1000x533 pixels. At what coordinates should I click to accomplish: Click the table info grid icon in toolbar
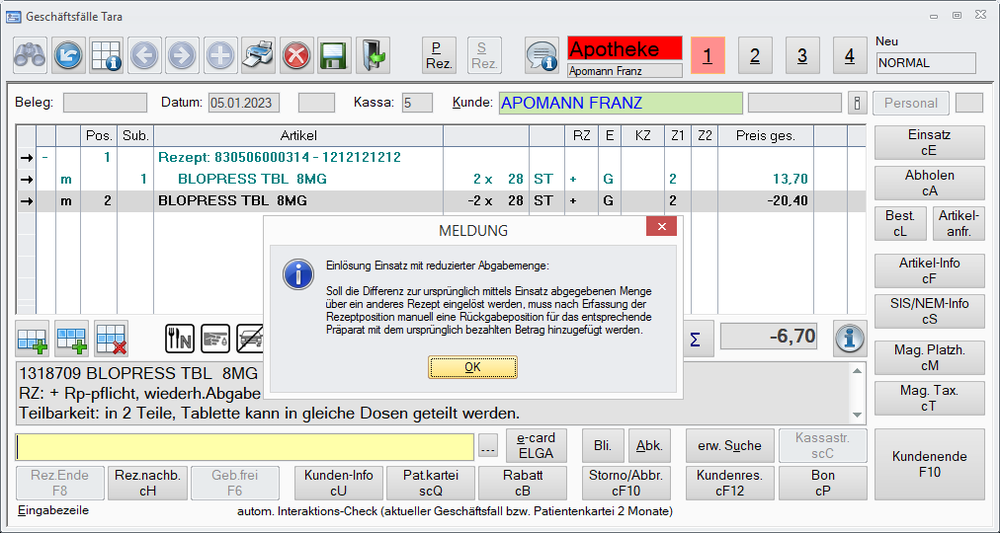pos(106,54)
